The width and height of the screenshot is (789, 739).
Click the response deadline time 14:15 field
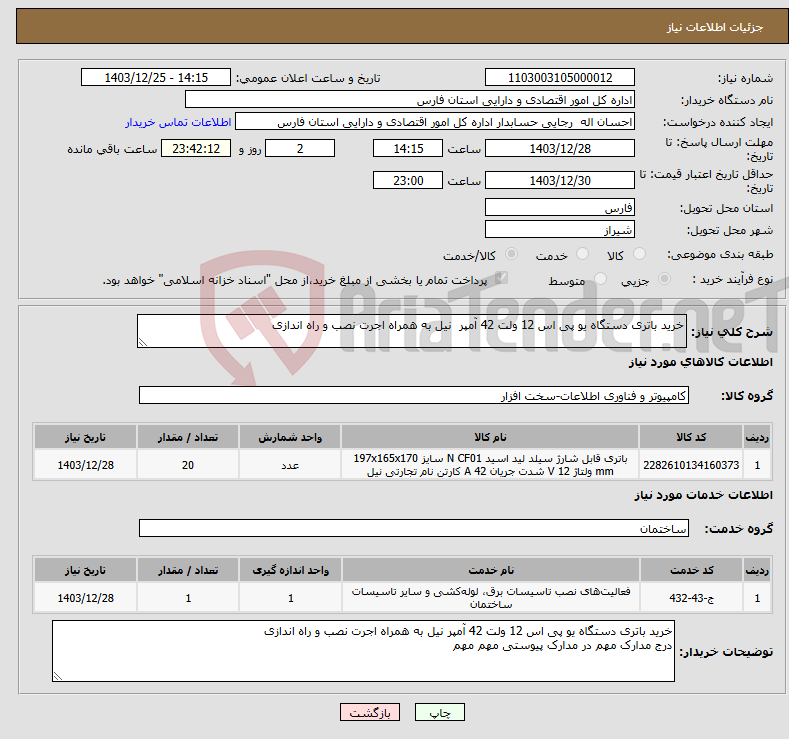click(x=408, y=148)
